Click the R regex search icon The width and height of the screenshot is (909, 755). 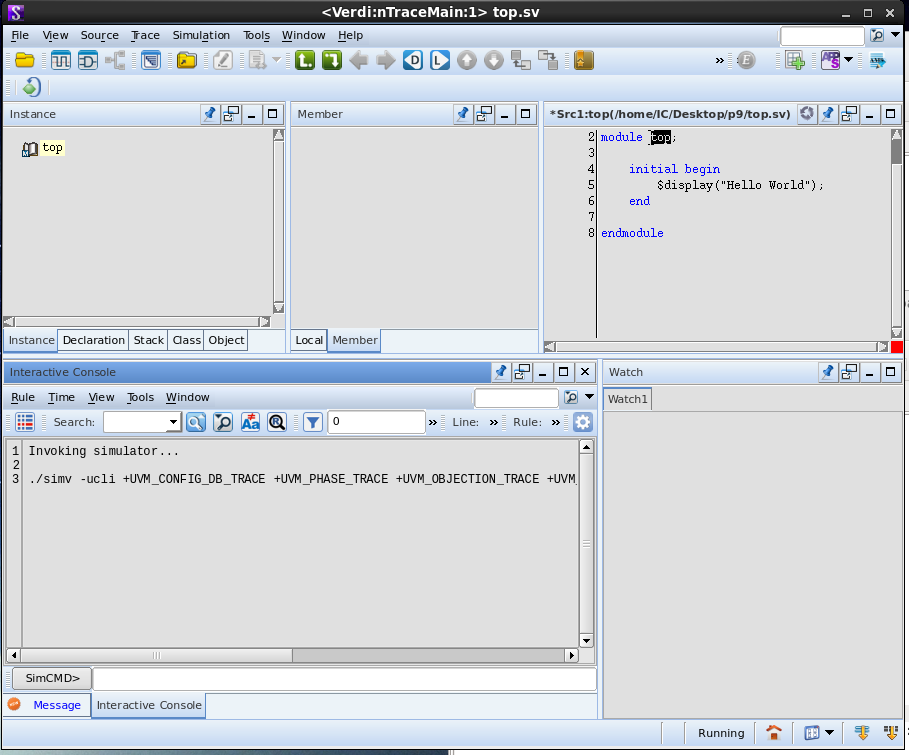(x=277, y=422)
